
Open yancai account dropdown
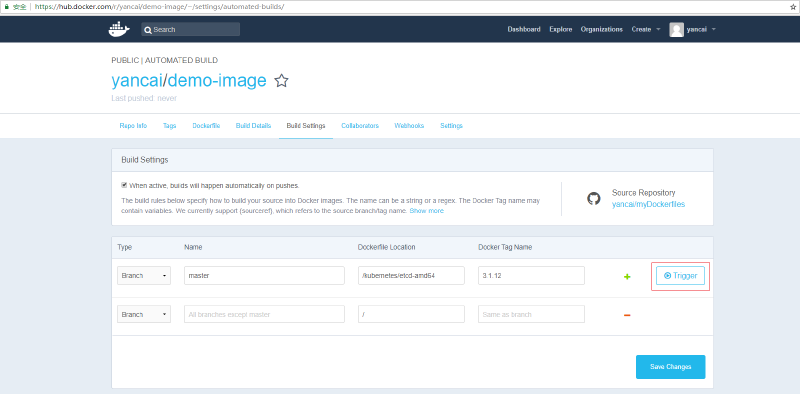[702, 30]
